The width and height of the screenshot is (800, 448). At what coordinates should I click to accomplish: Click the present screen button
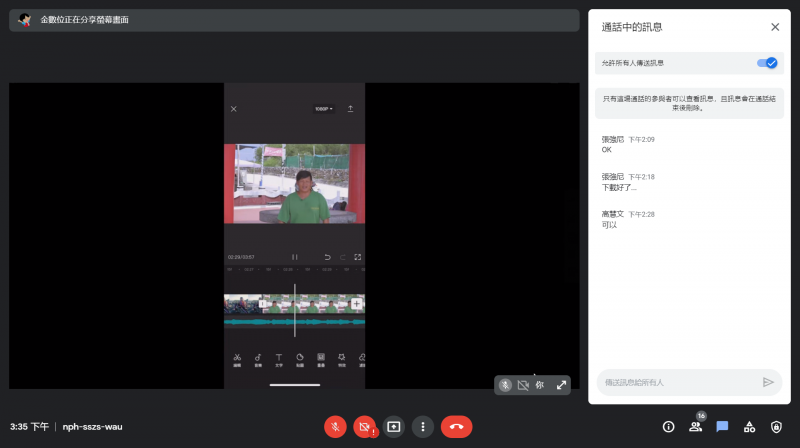(x=394, y=426)
